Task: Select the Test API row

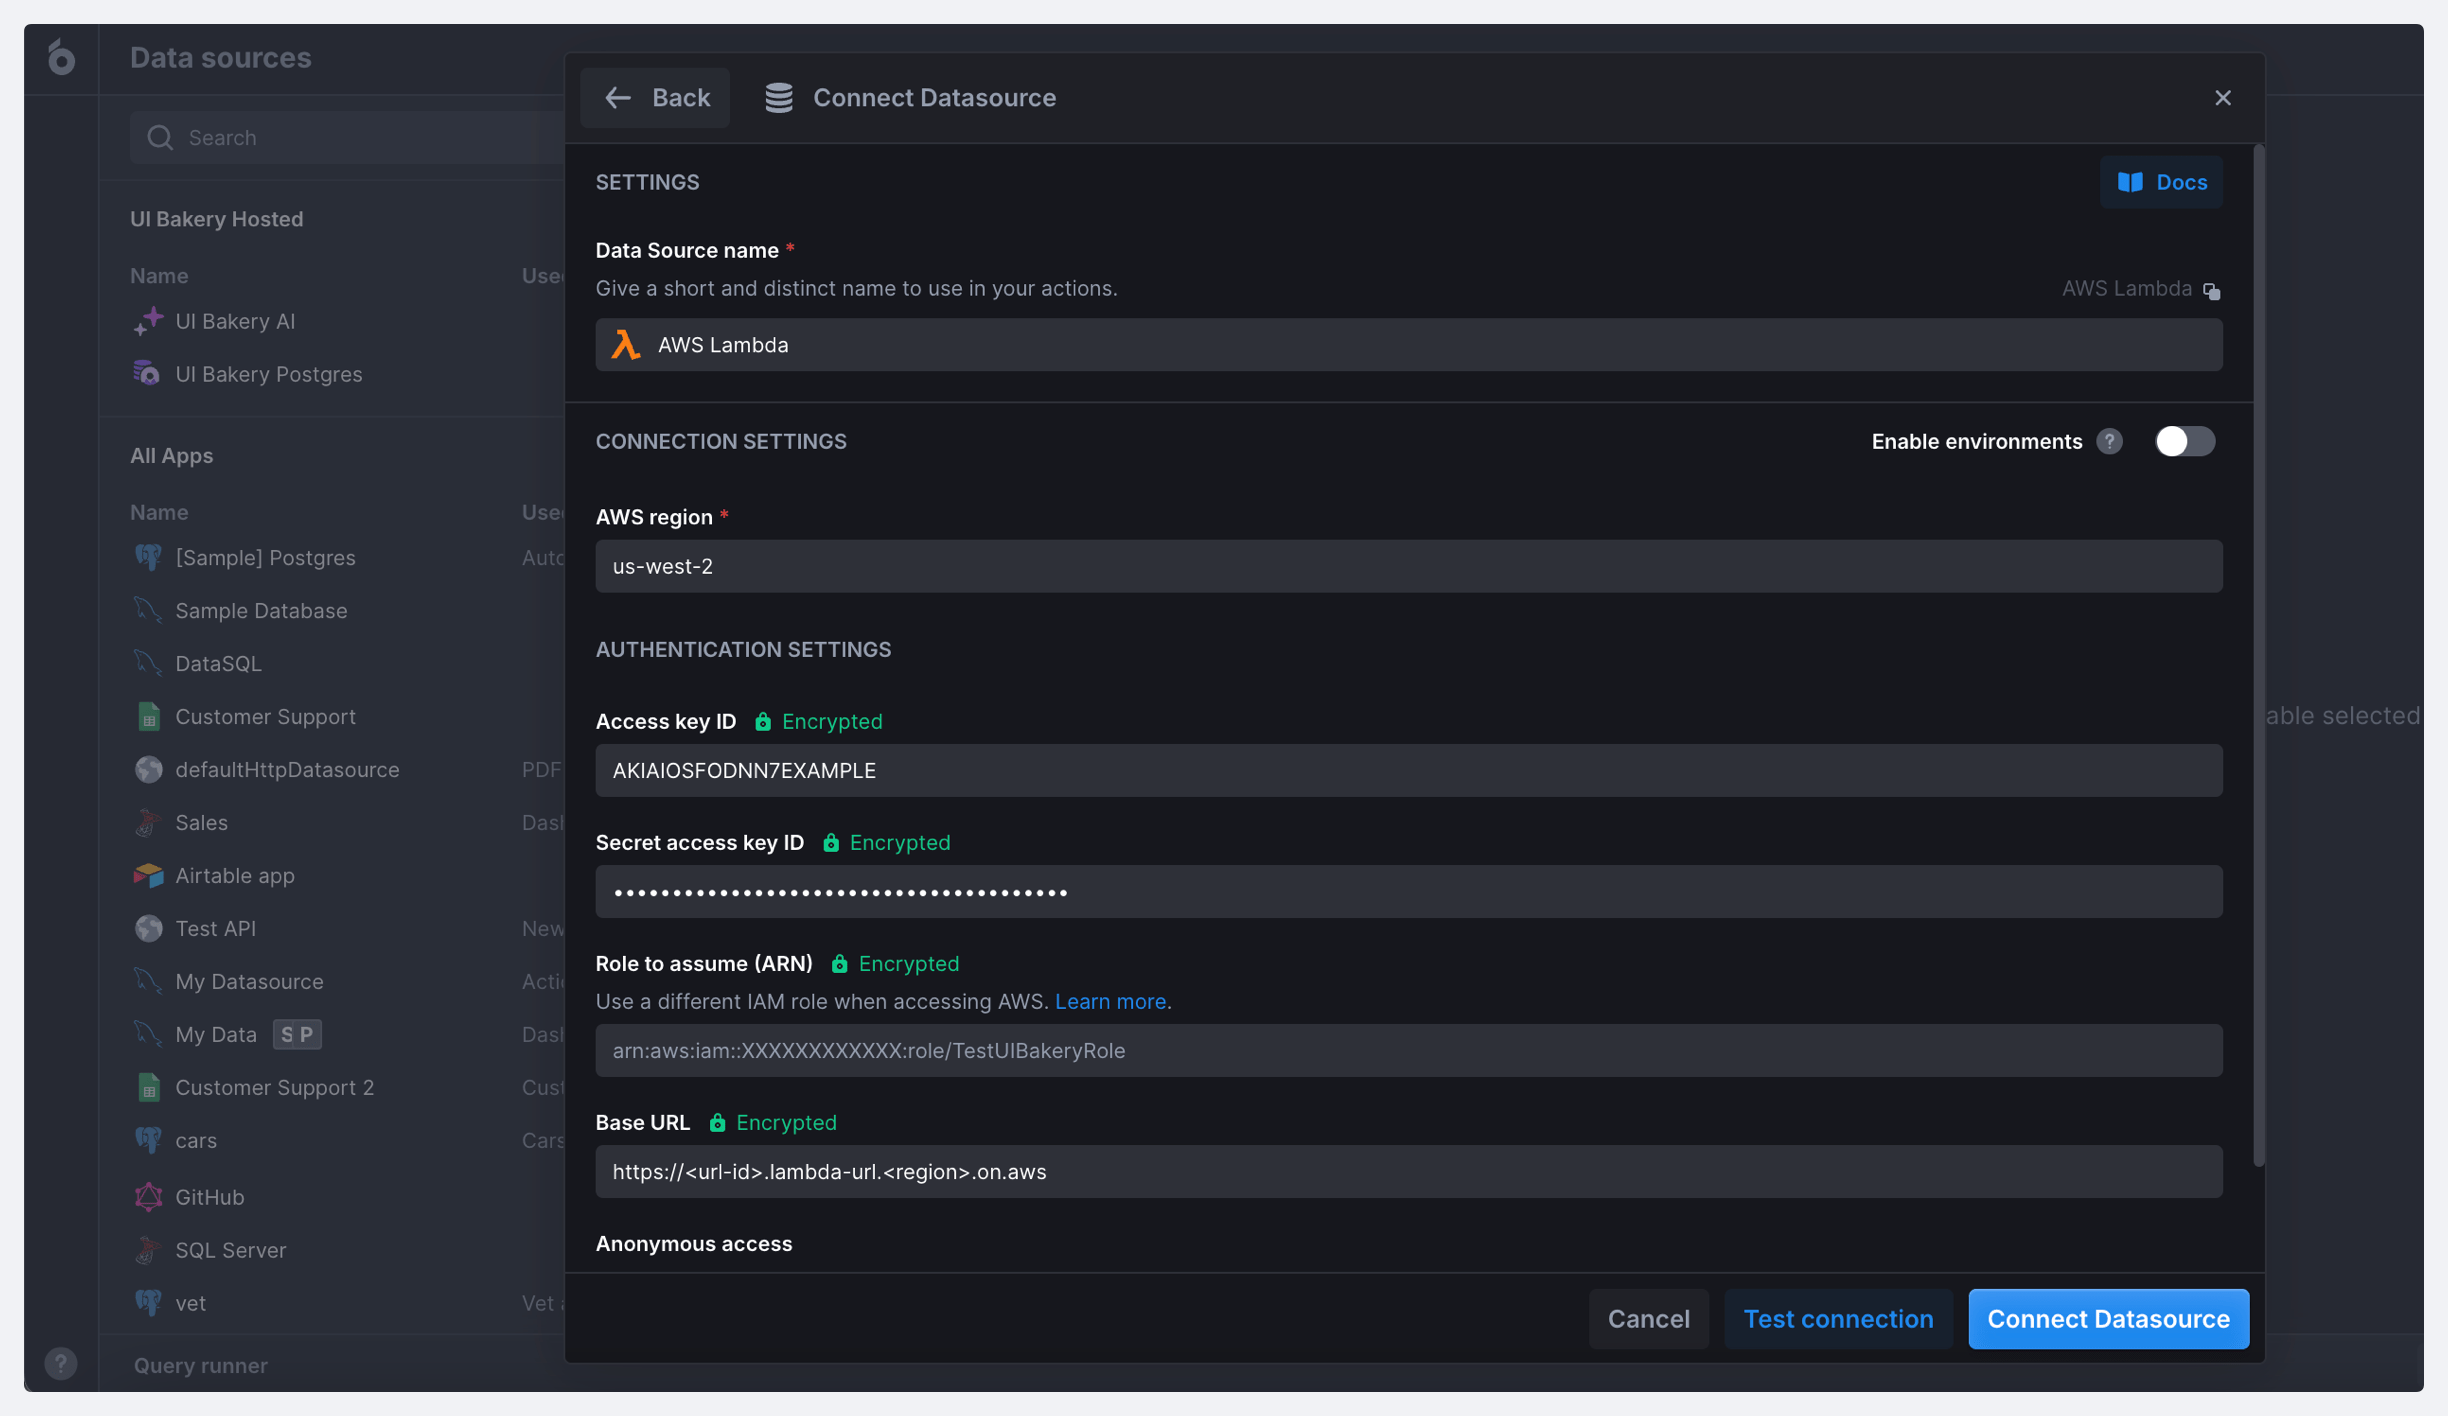Action: pos(216,929)
